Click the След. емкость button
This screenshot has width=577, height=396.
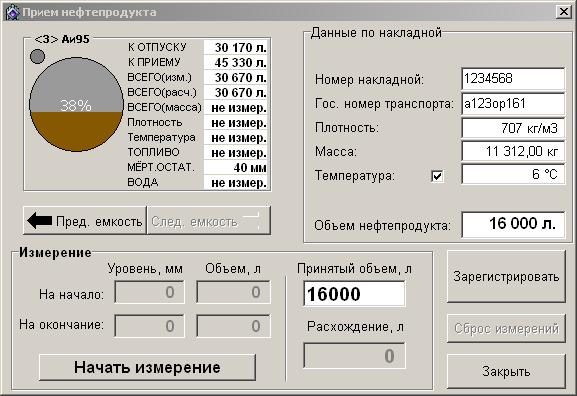(x=209, y=221)
